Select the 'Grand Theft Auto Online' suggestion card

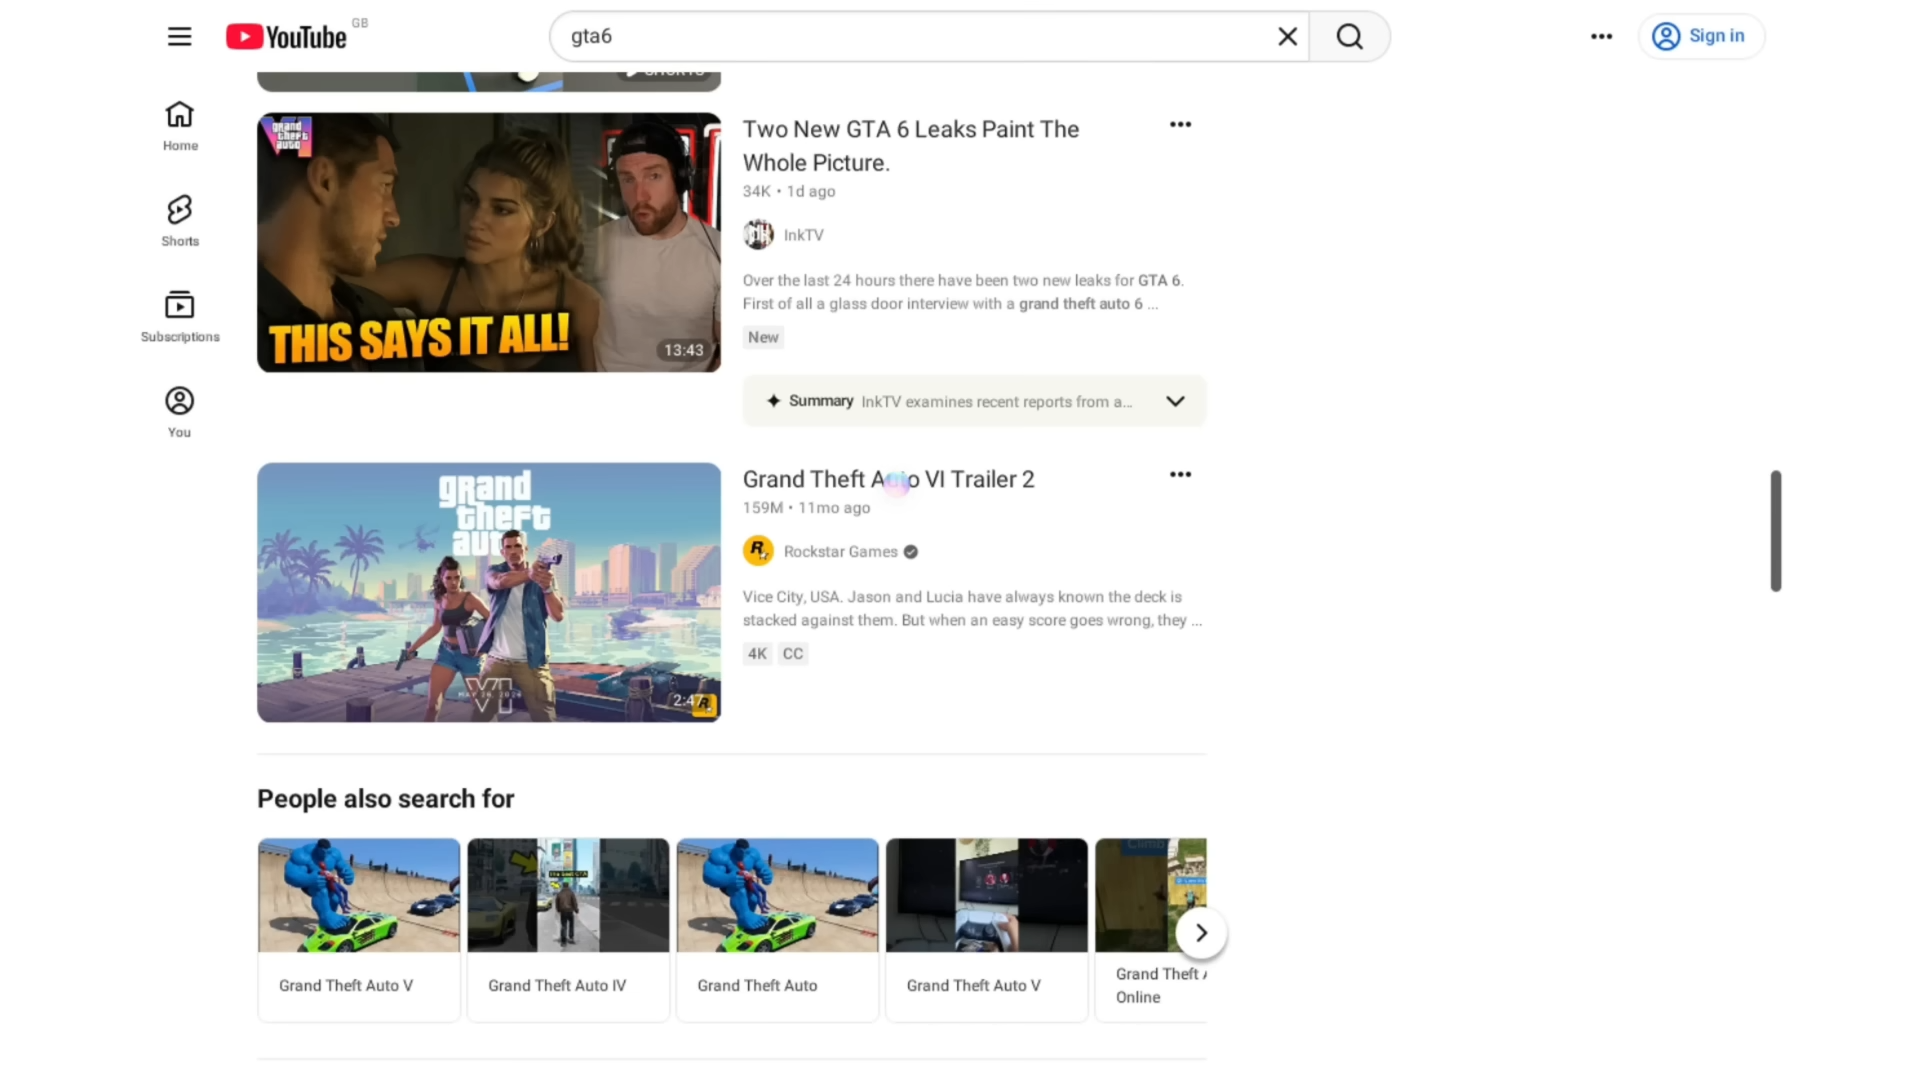coord(1150,930)
